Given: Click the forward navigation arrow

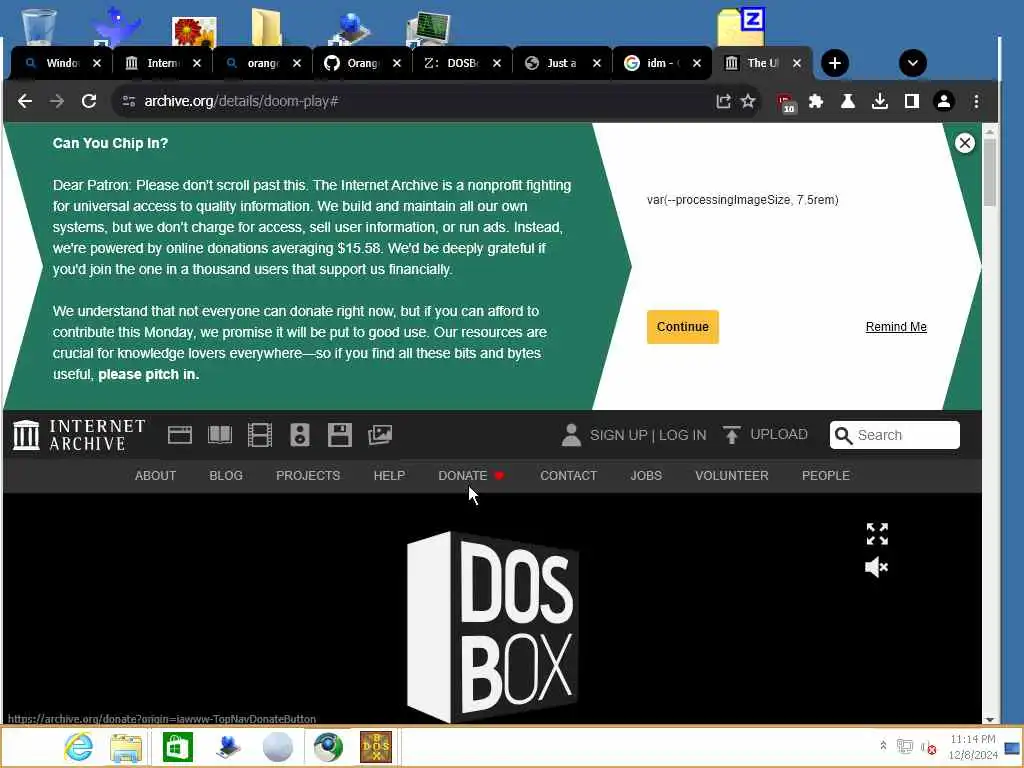Looking at the screenshot, I should [x=57, y=101].
